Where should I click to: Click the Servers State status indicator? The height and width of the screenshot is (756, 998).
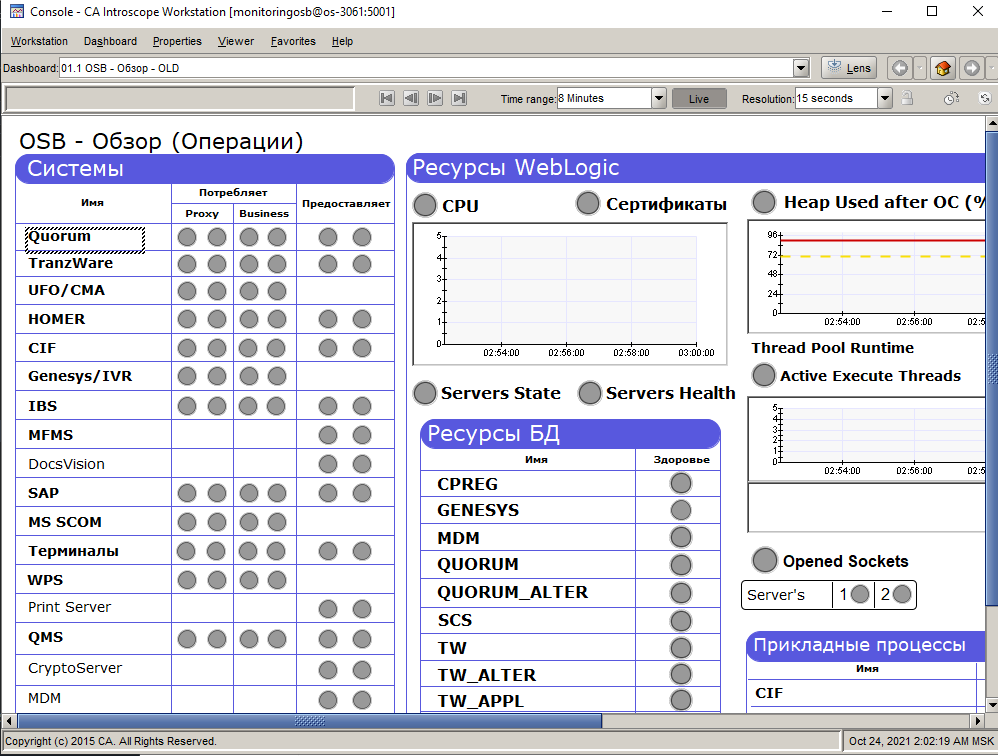(425, 393)
